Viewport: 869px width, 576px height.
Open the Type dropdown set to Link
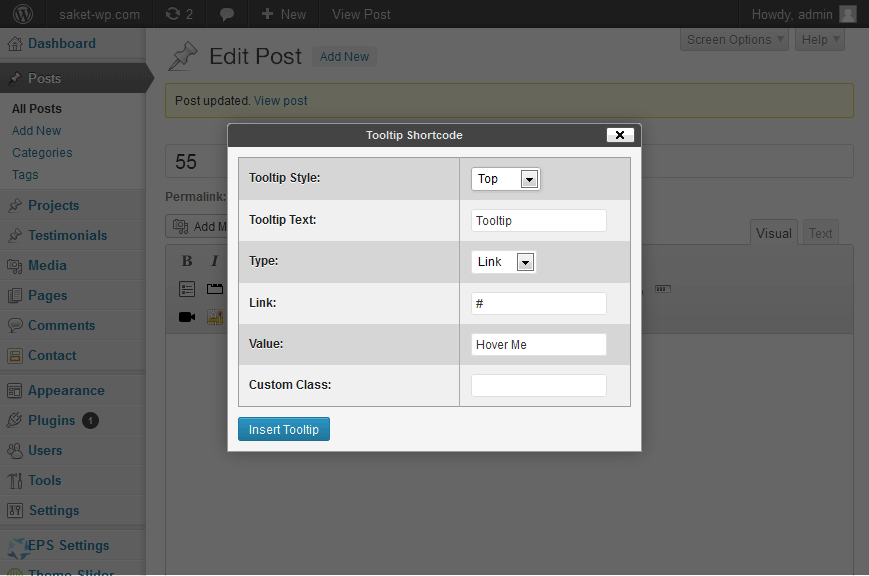(x=503, y=262)
